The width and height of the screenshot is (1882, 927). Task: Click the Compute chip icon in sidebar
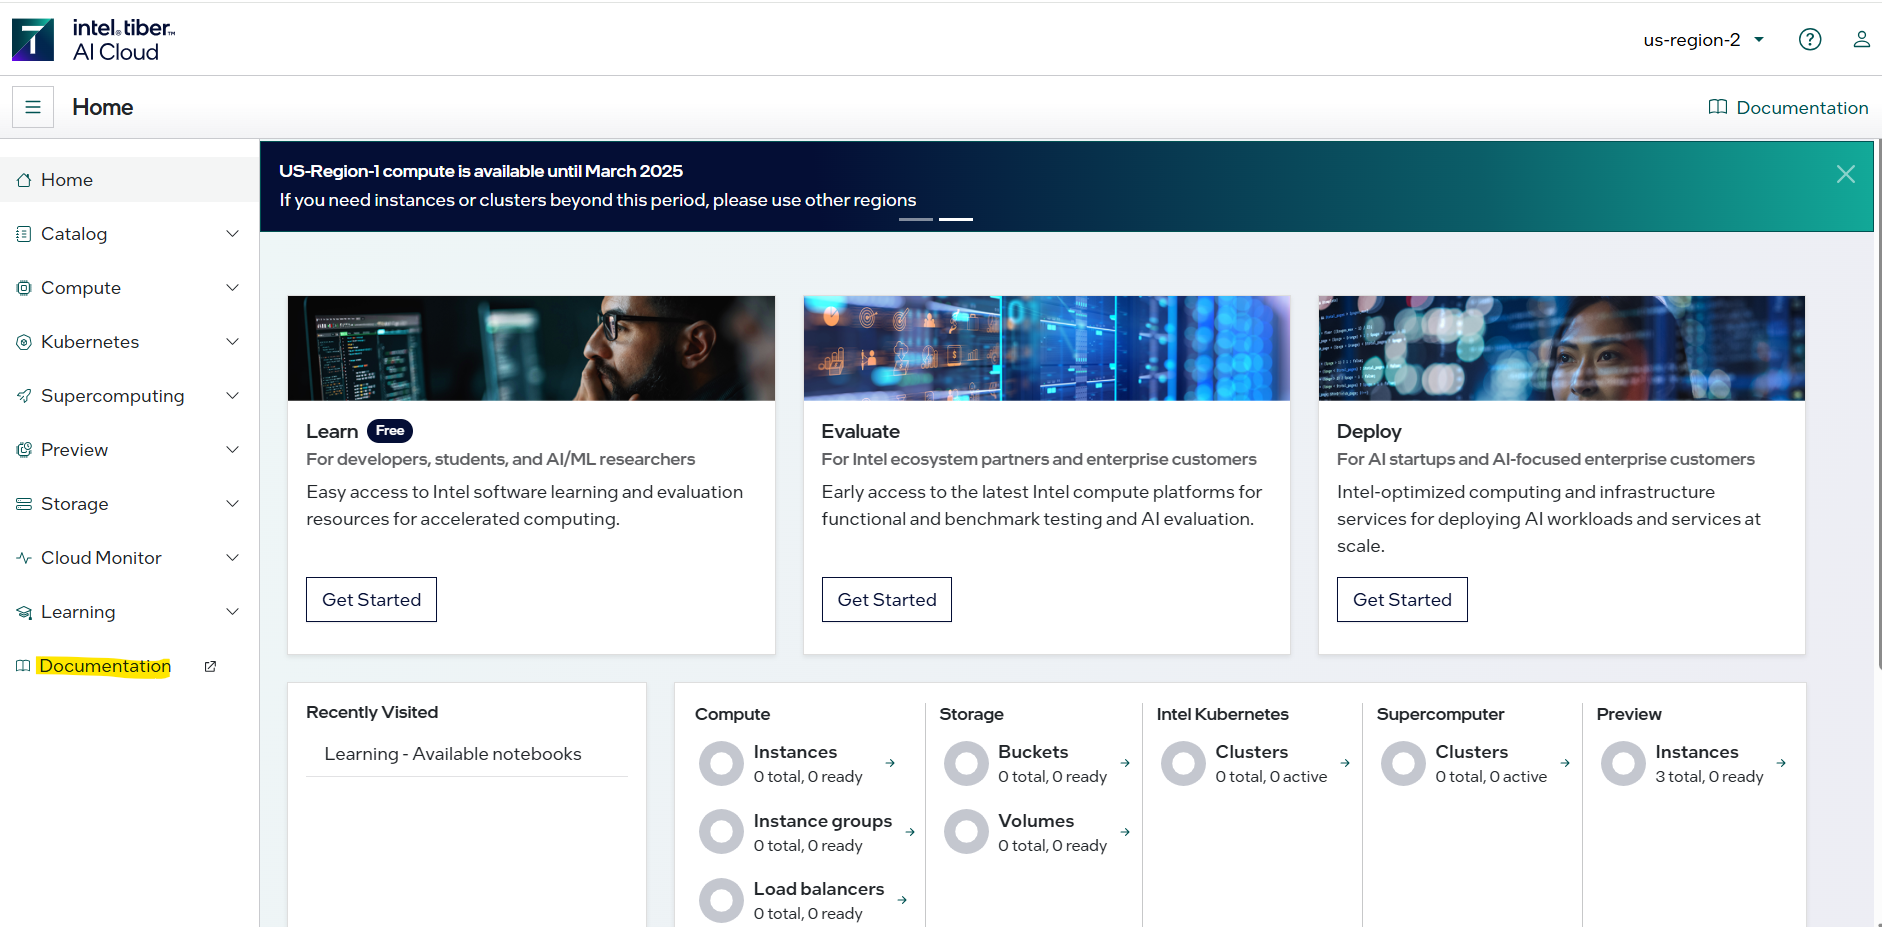pos(24,288)
